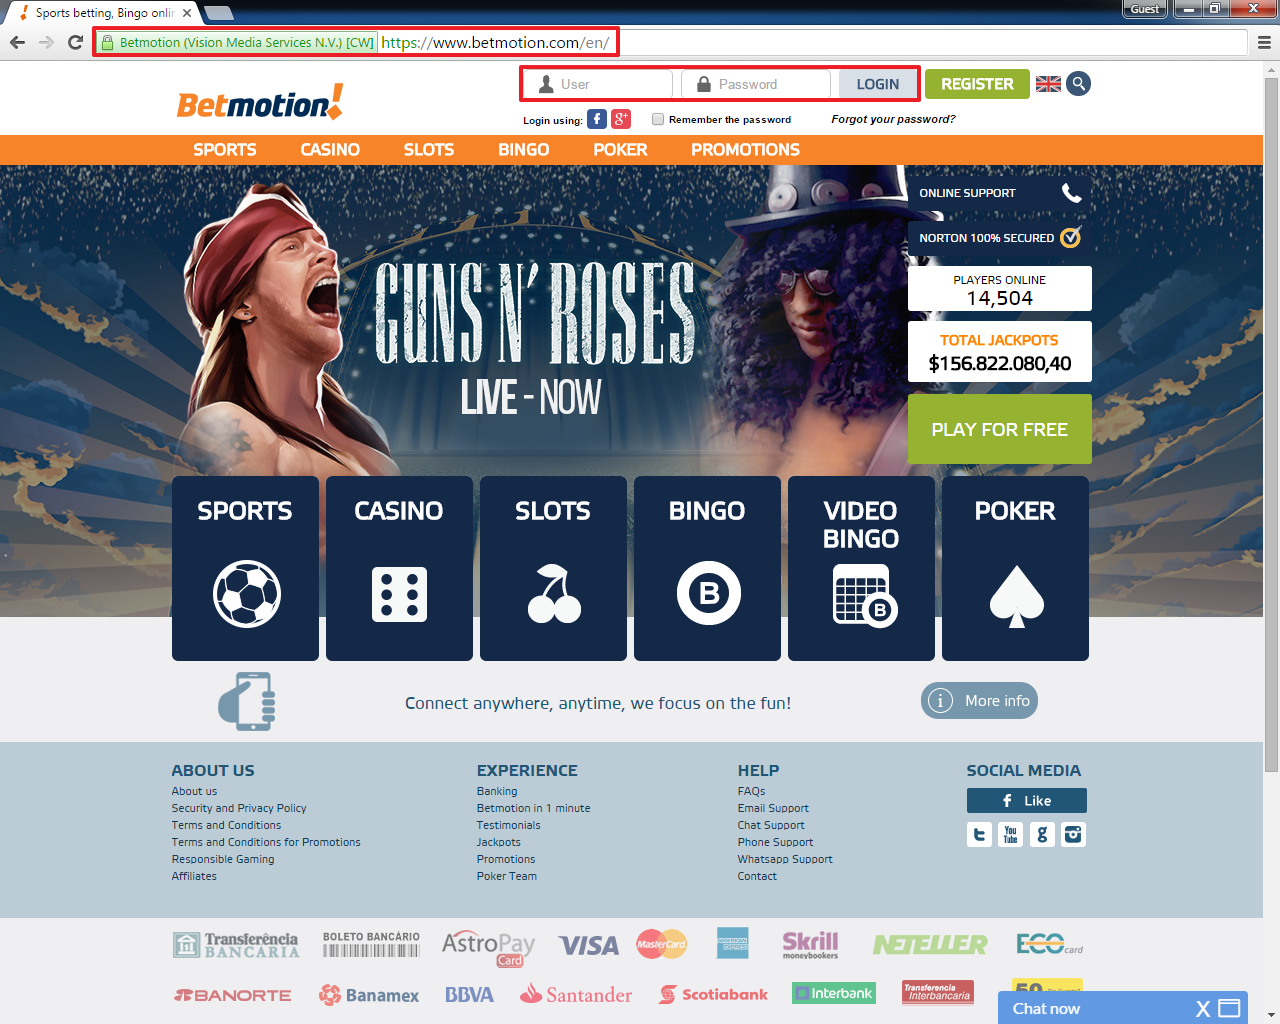The image size is (1280, 1024).
Task: Open the Responsible Gaming link
Action: click(223, 859)
